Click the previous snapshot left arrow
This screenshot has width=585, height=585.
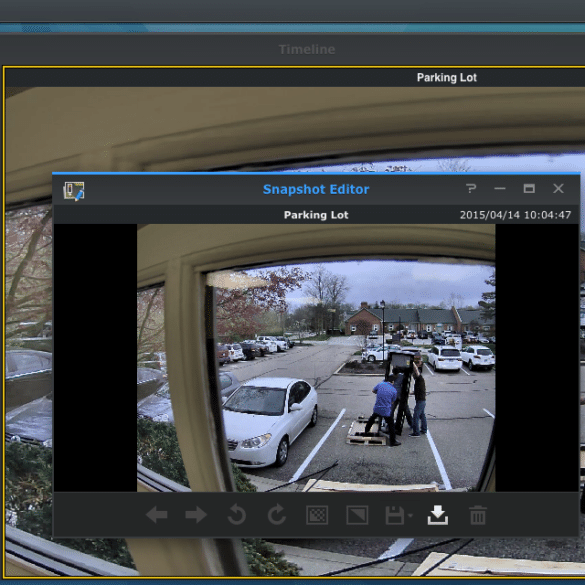coord(157,515)
